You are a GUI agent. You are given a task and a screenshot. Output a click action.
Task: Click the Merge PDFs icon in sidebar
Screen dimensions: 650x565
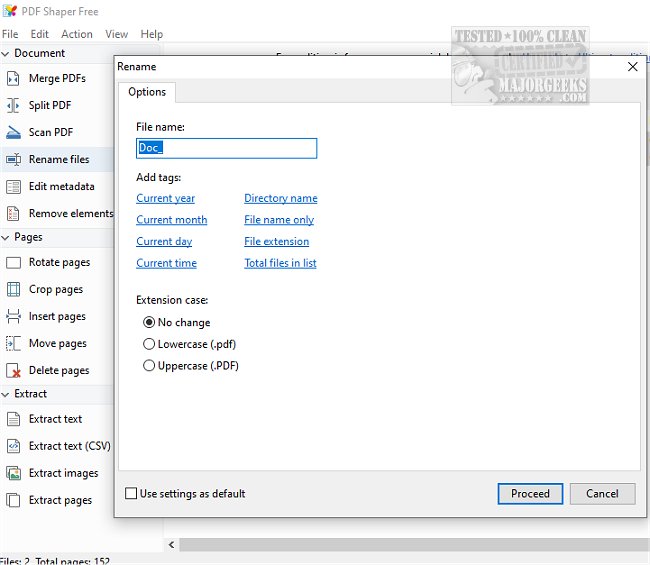coord(13,78)
